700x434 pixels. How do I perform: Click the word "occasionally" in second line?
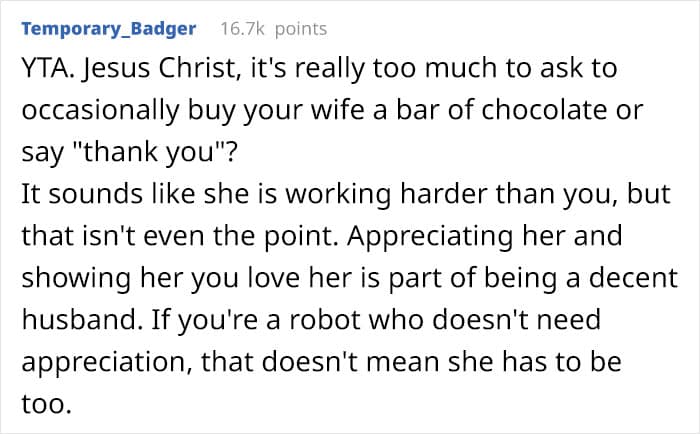(x=100, y=111)
